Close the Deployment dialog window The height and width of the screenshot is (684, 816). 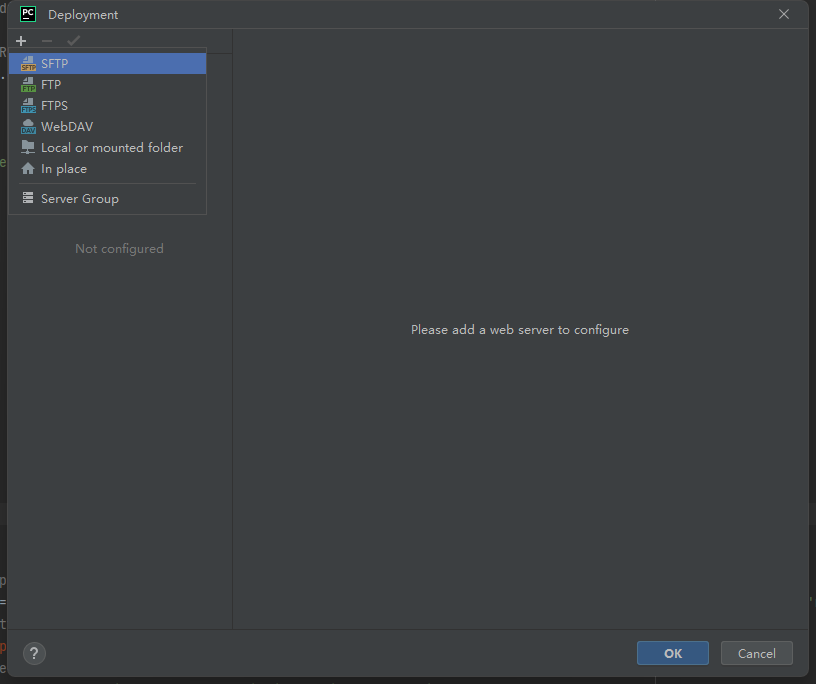(784, 15)
